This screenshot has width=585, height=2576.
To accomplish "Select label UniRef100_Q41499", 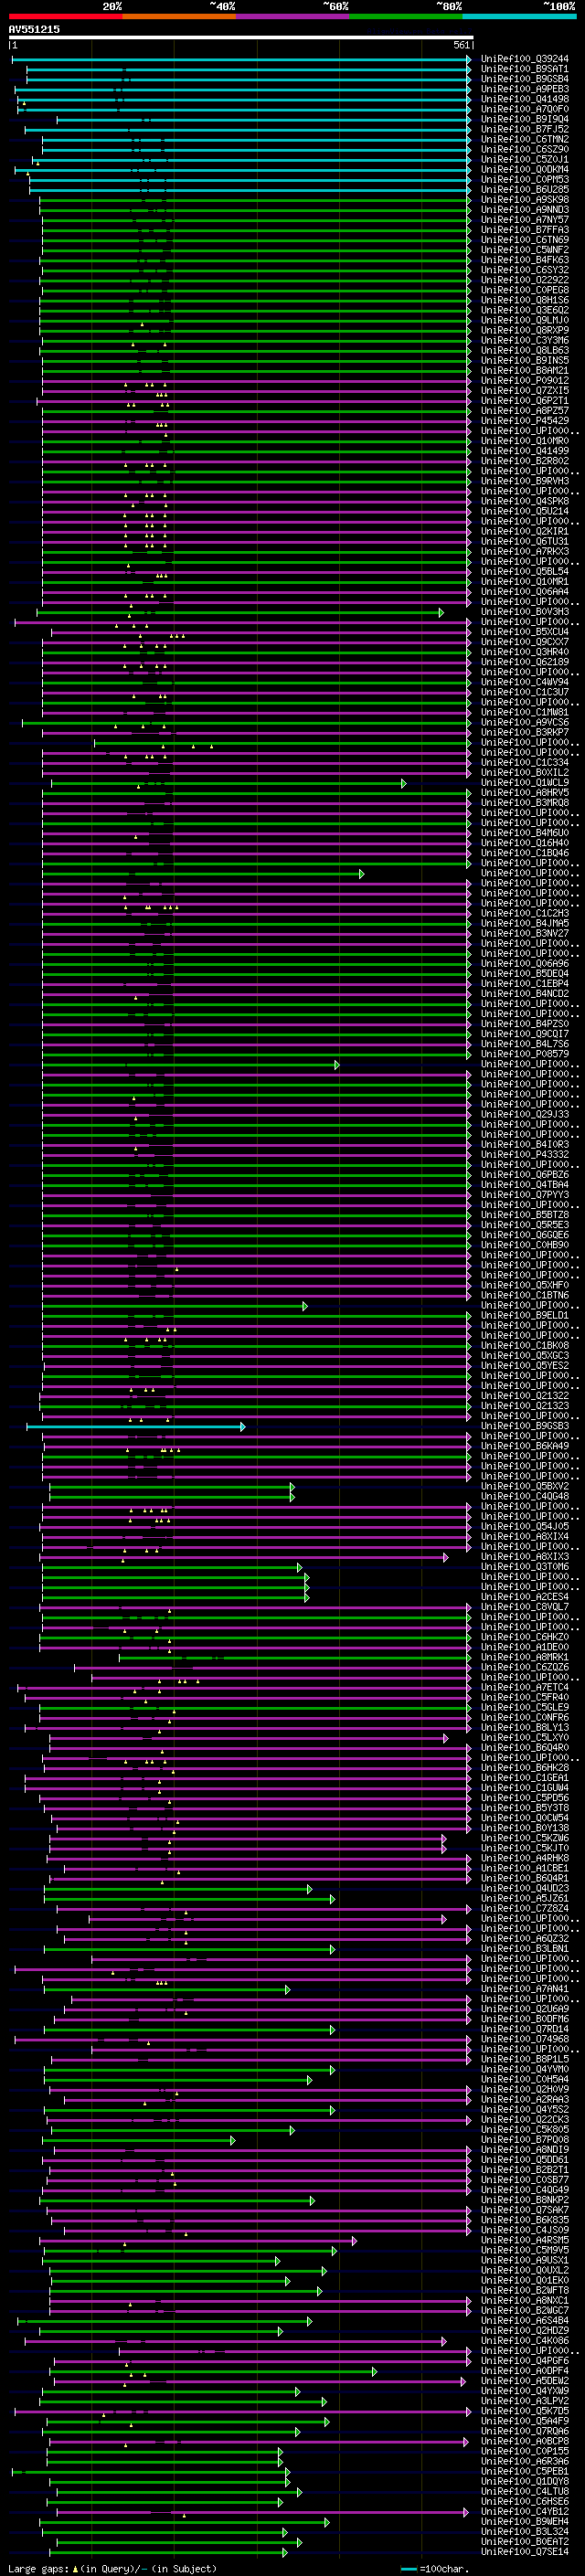I will [524, 451].
